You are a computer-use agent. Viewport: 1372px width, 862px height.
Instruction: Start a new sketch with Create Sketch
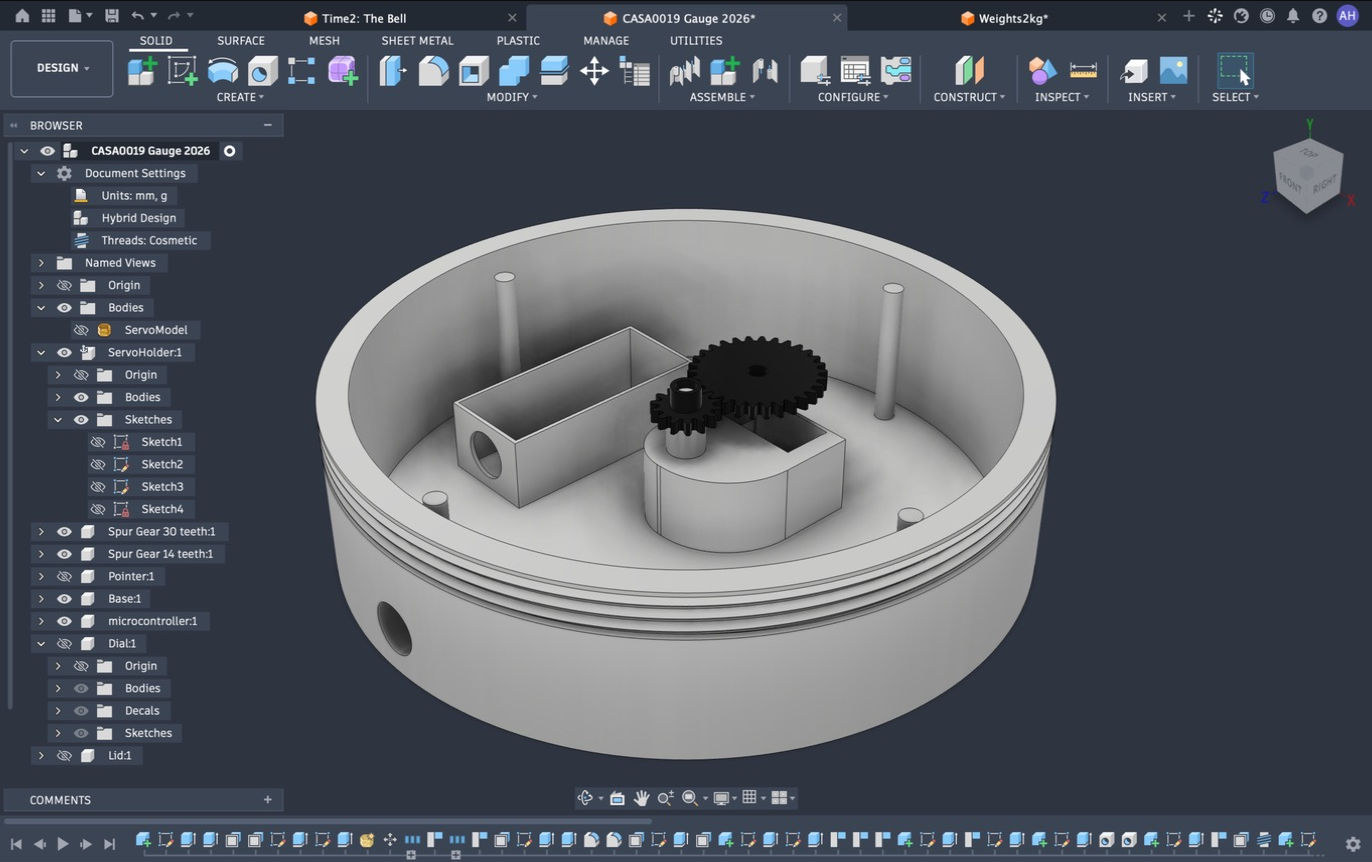[182, 71]
